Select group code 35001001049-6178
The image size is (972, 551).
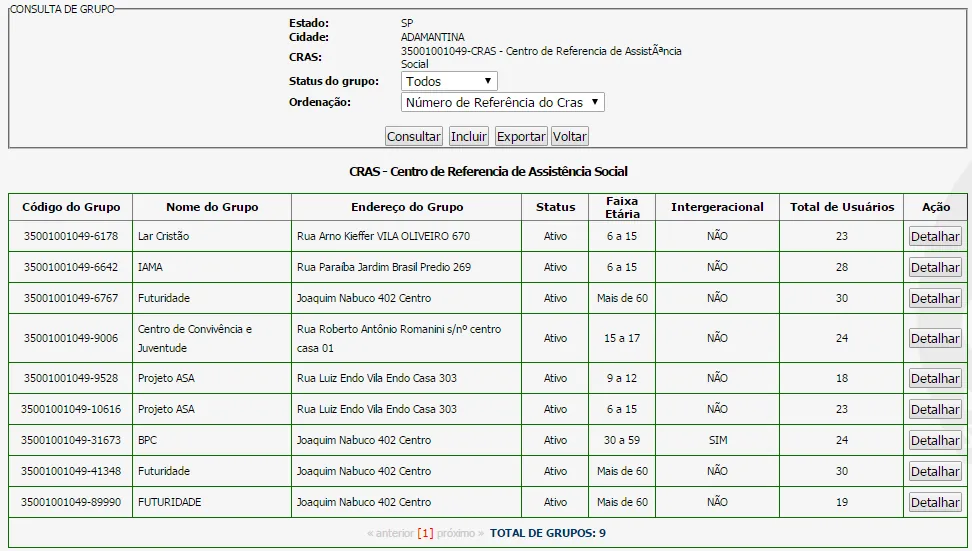coord(71,236)
